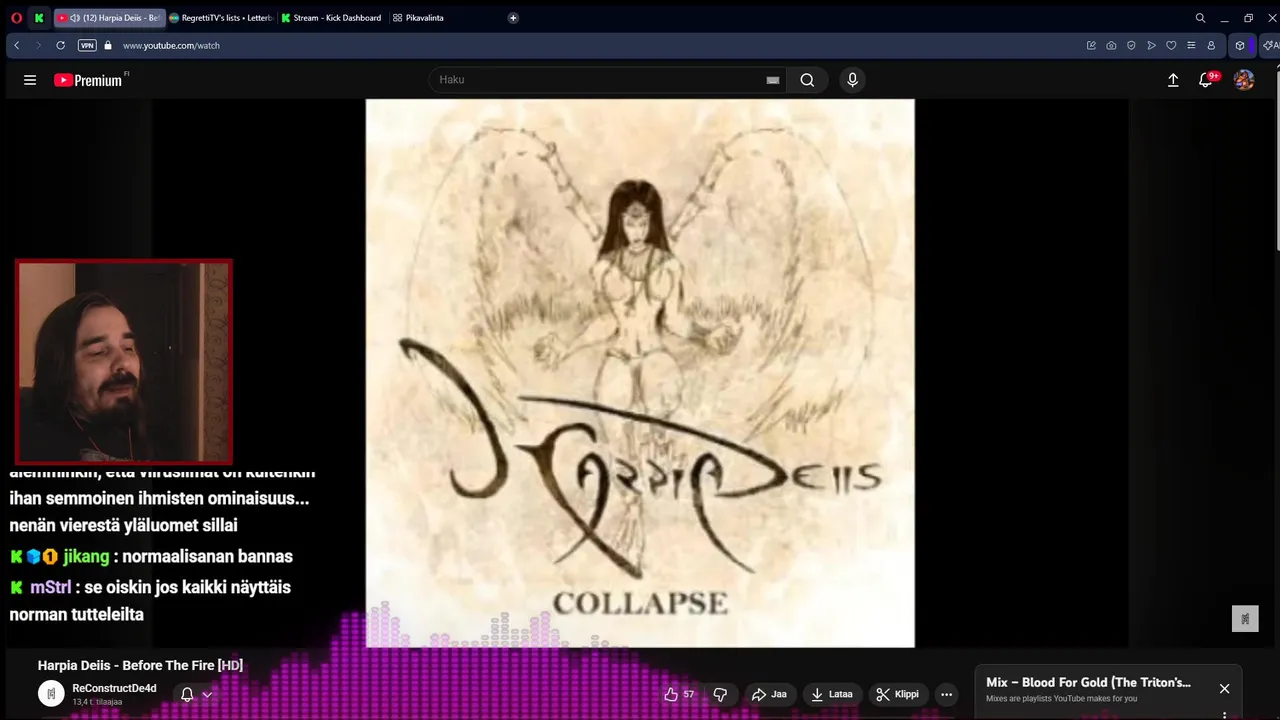Open the Opera account profile icon
1280x720 pixels.
(1211, 45)
